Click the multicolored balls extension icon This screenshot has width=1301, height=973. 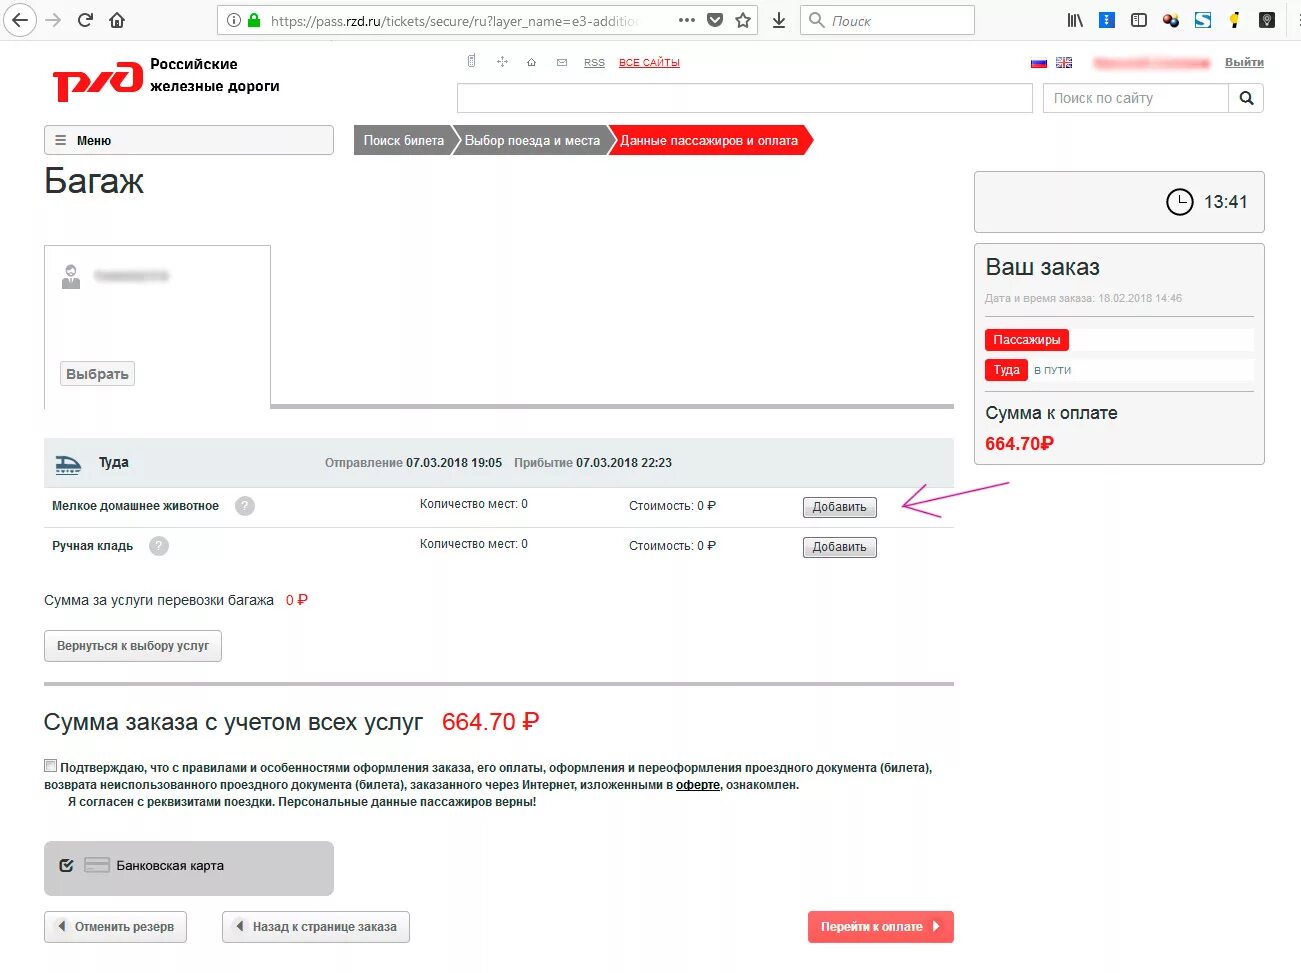[1171, 20]
